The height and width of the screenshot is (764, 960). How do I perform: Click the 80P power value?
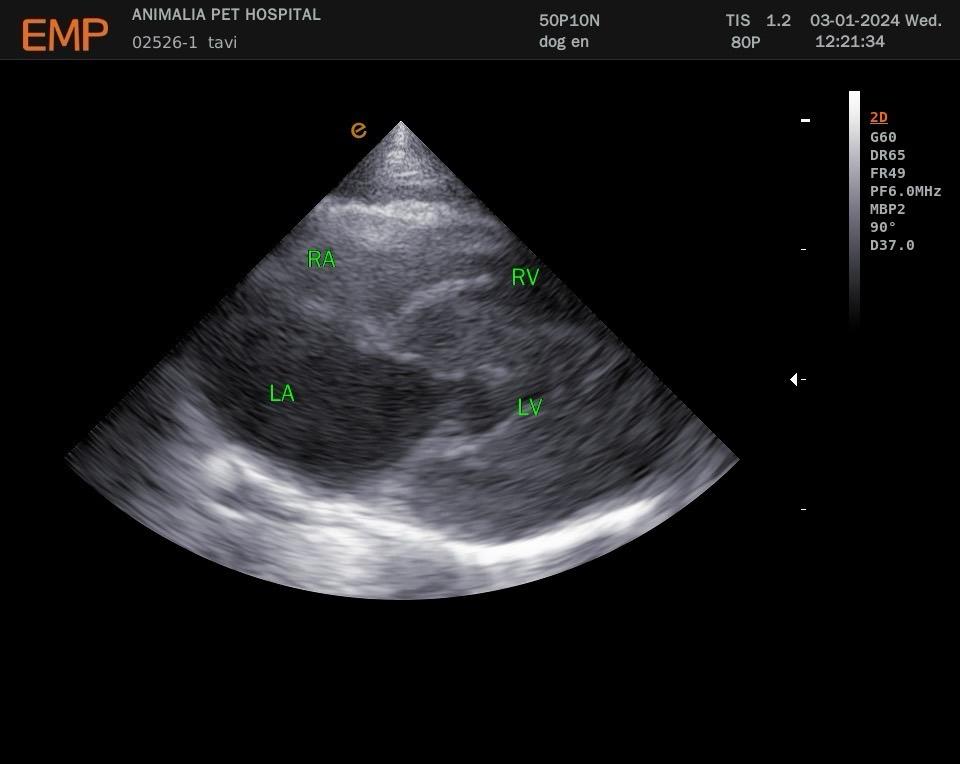pyautogui.click(x=745, y=42)
